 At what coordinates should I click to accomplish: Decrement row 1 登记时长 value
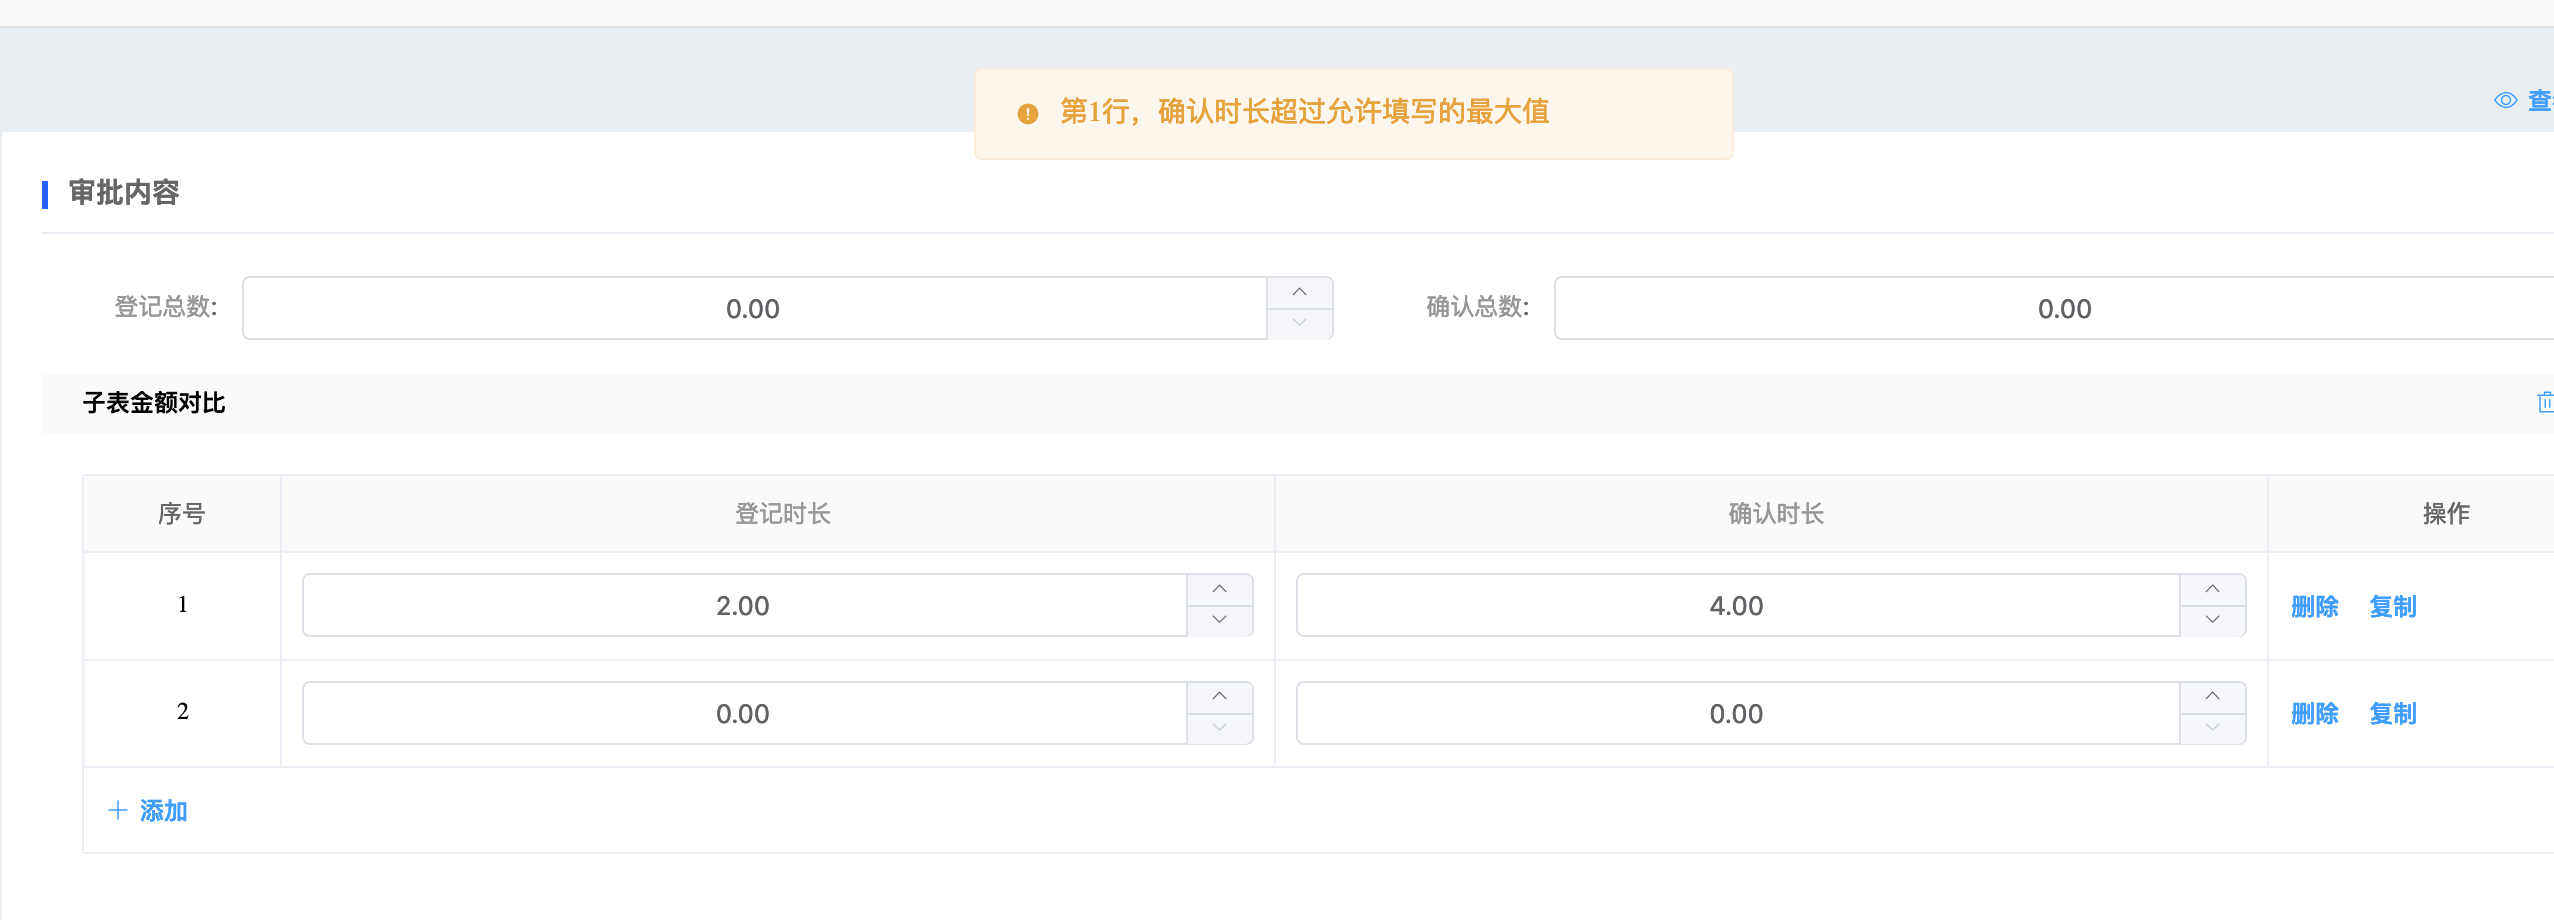click(1219, 620)
